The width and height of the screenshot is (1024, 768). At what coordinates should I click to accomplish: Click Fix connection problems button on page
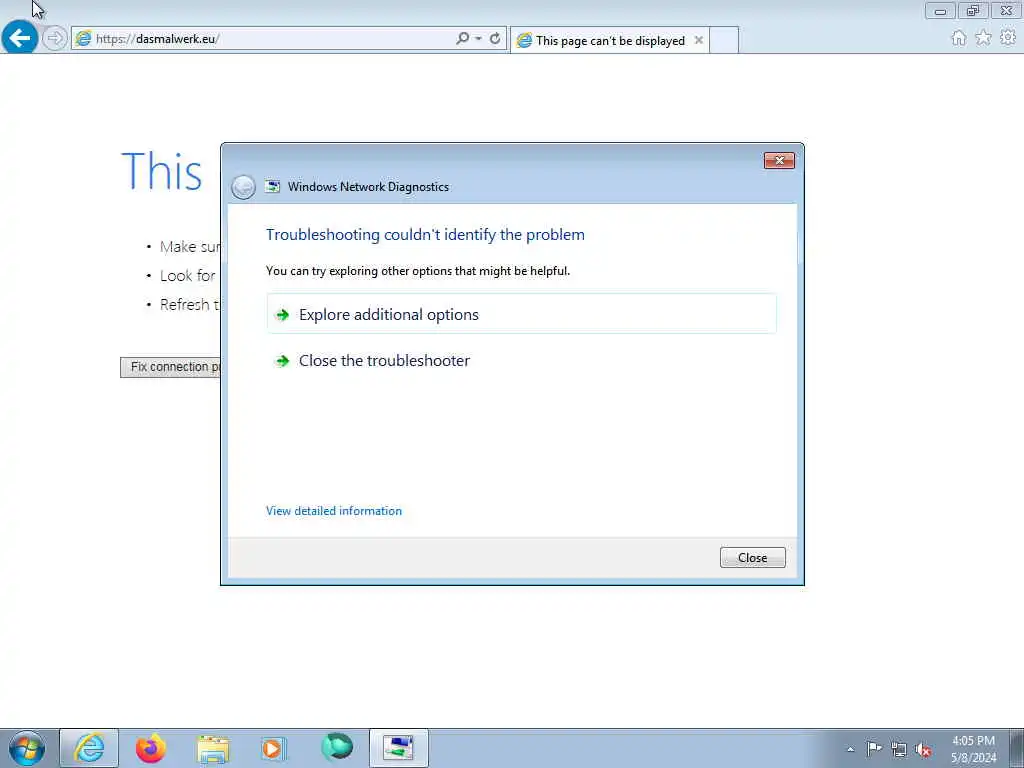click(x=172, y=367)
